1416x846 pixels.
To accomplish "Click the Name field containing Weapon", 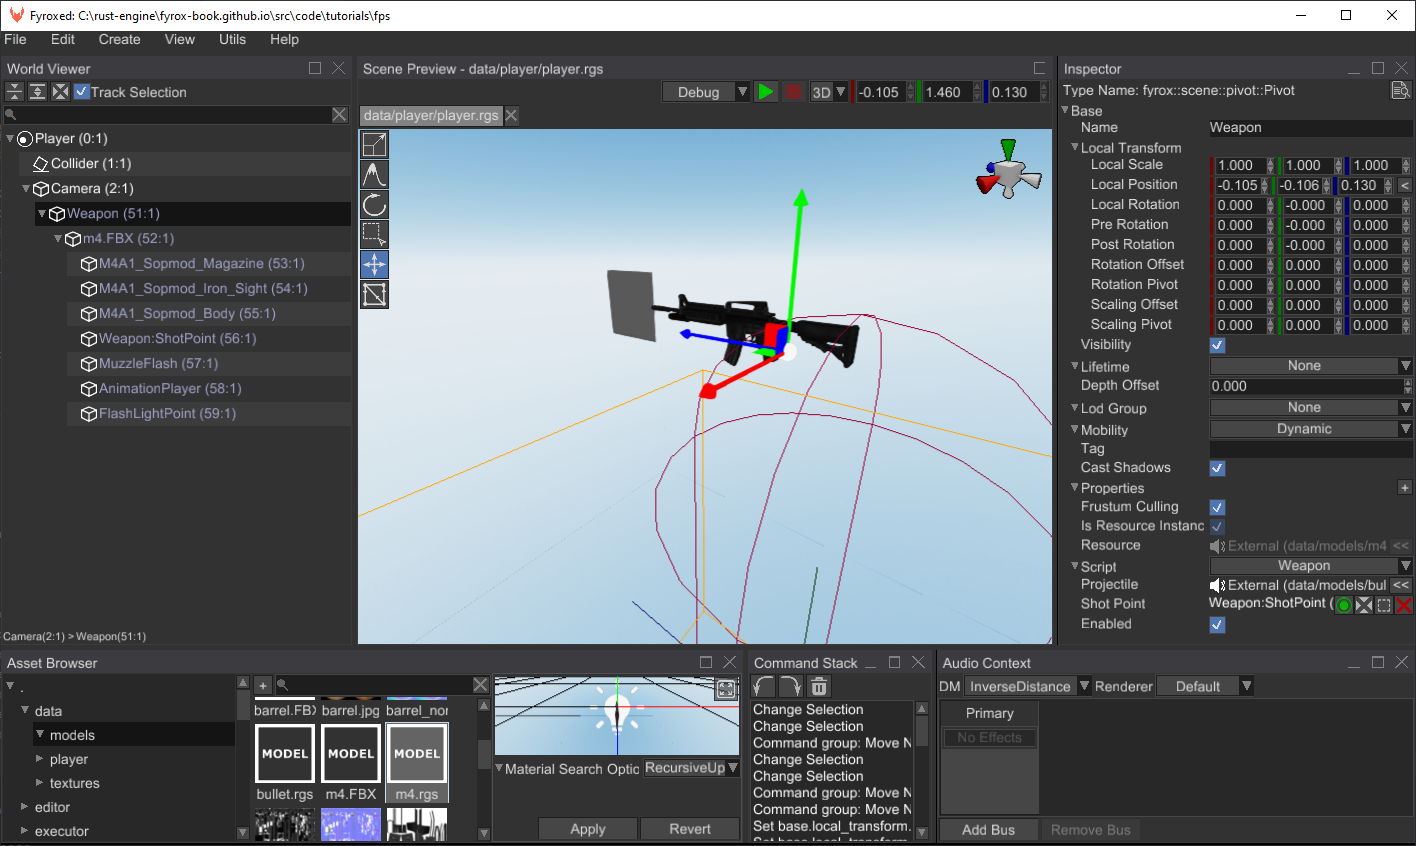I will coord(1310,128).
